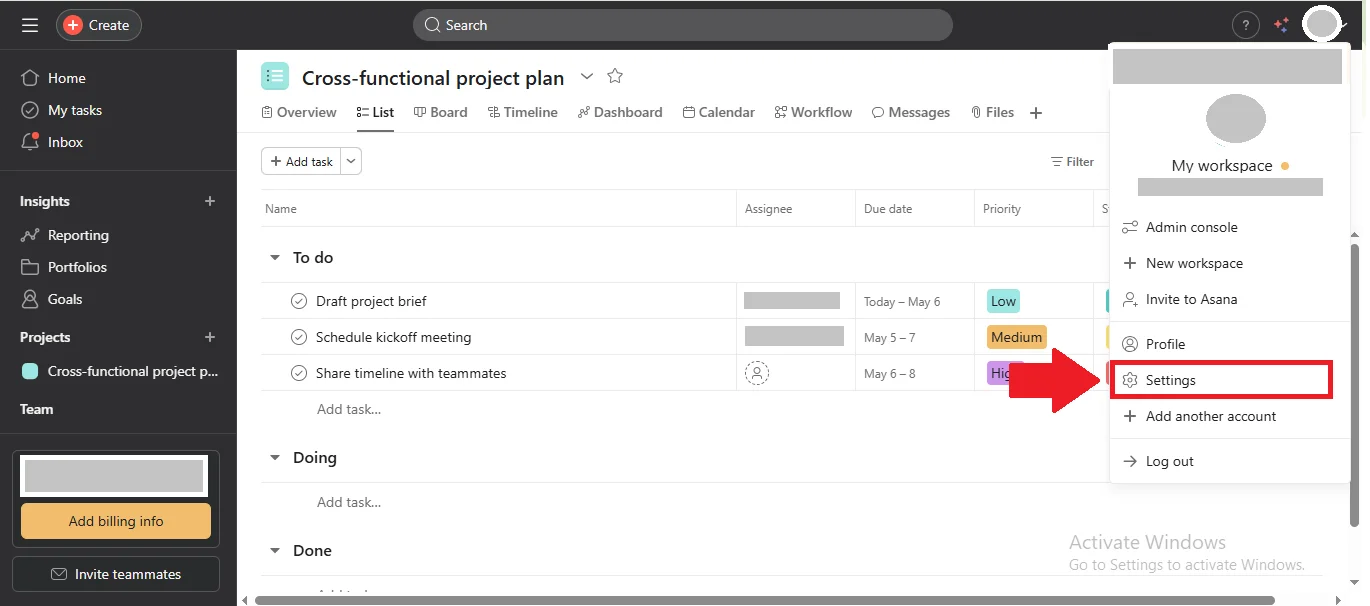
Task: Switch to Messages tab
Action: pos(911,112)
